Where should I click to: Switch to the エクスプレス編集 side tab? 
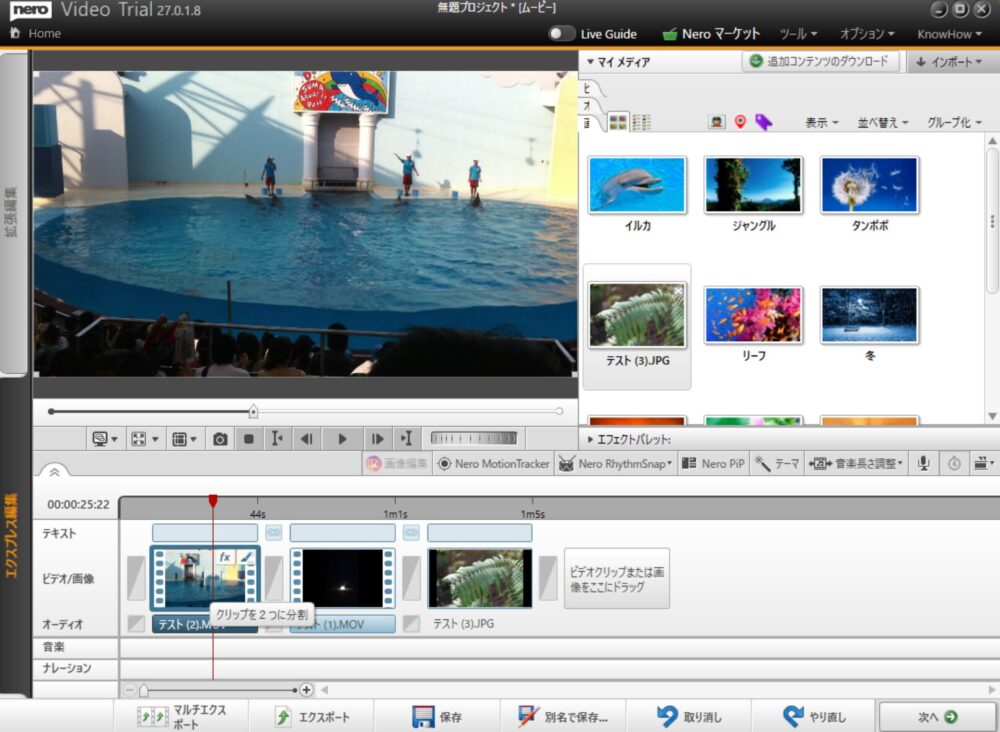coord(12,536)
